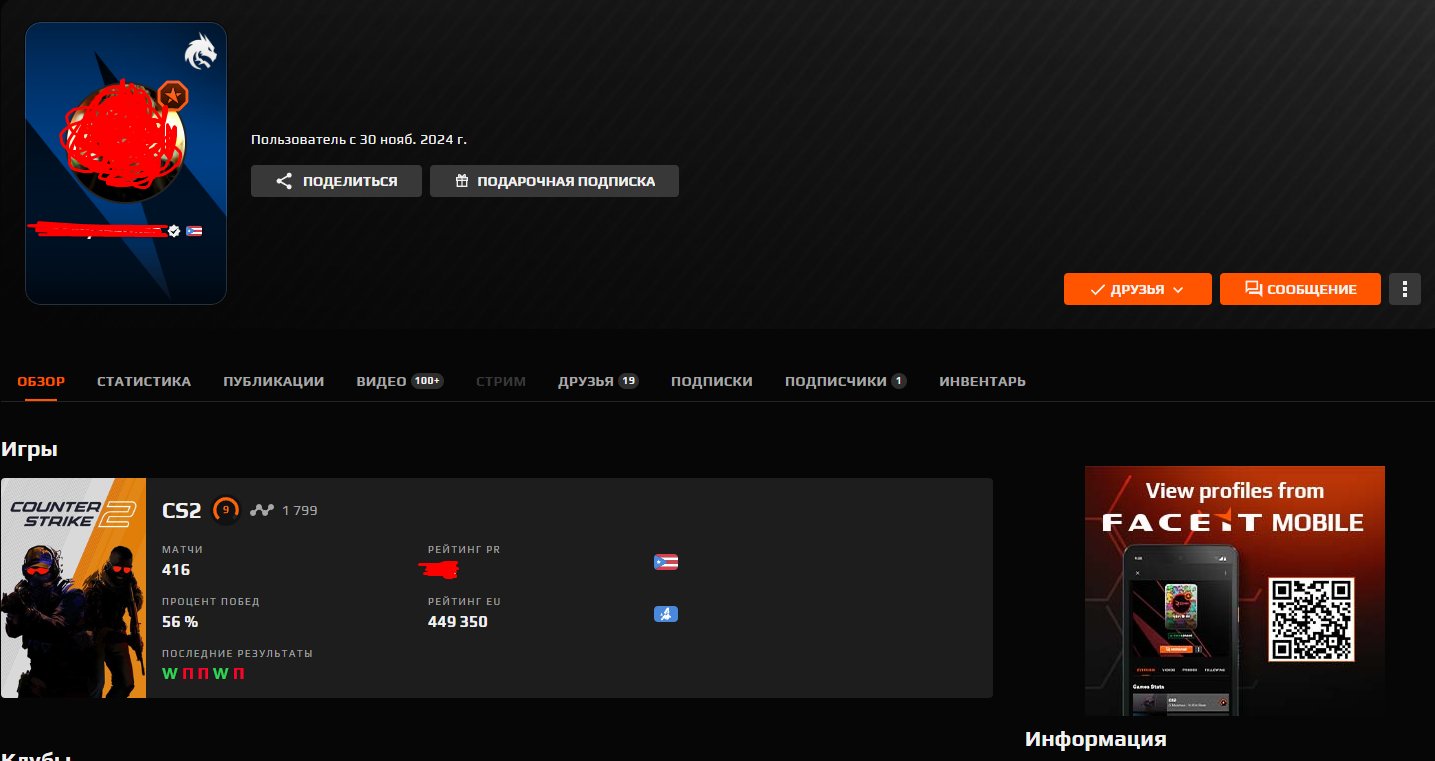
Task: Expand the Друзья friends dropdown button
Action: pos(1137,289)
